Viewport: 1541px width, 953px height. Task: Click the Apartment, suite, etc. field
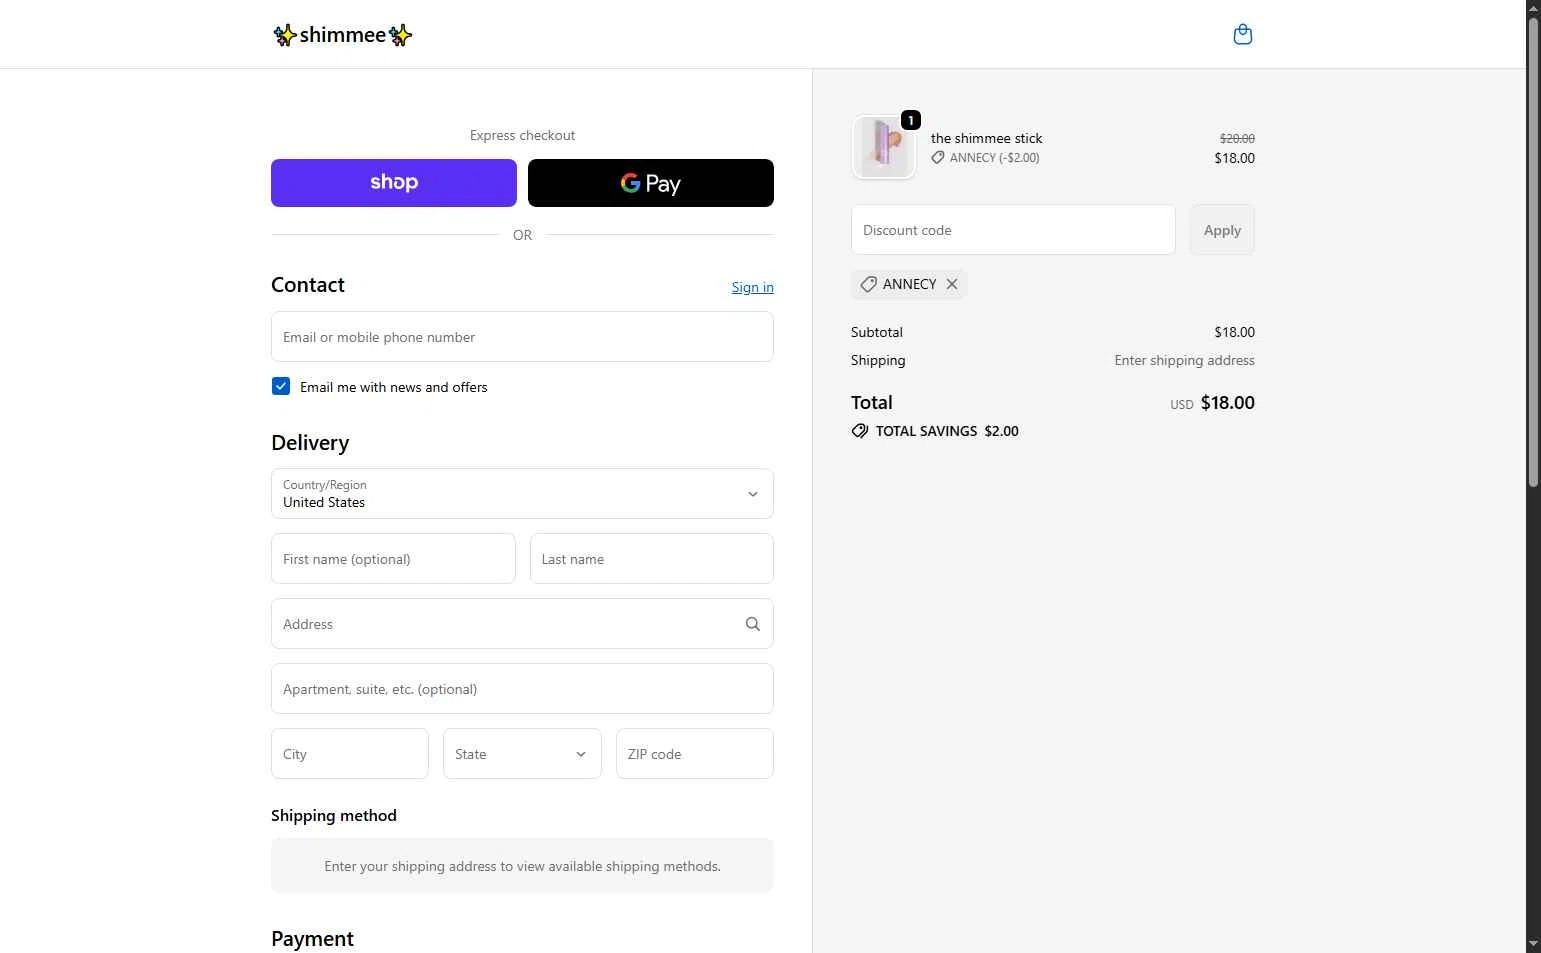point(522,689)
